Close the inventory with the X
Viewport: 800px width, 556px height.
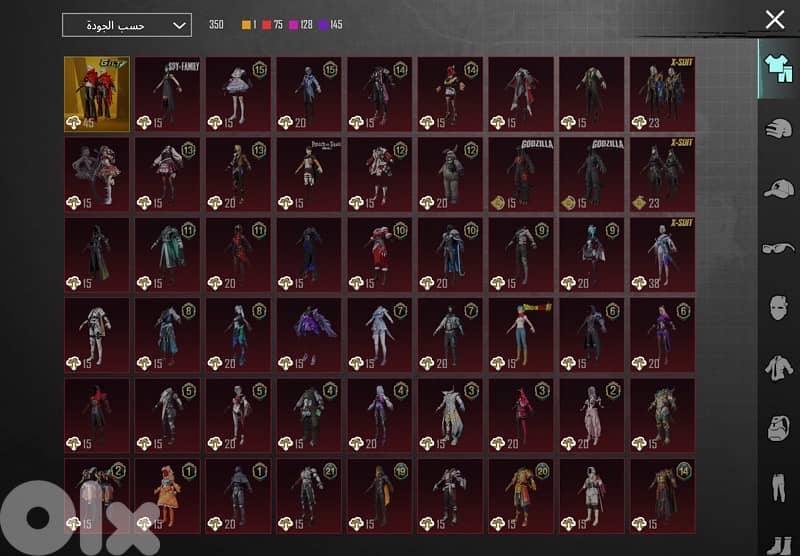point(775,19)
